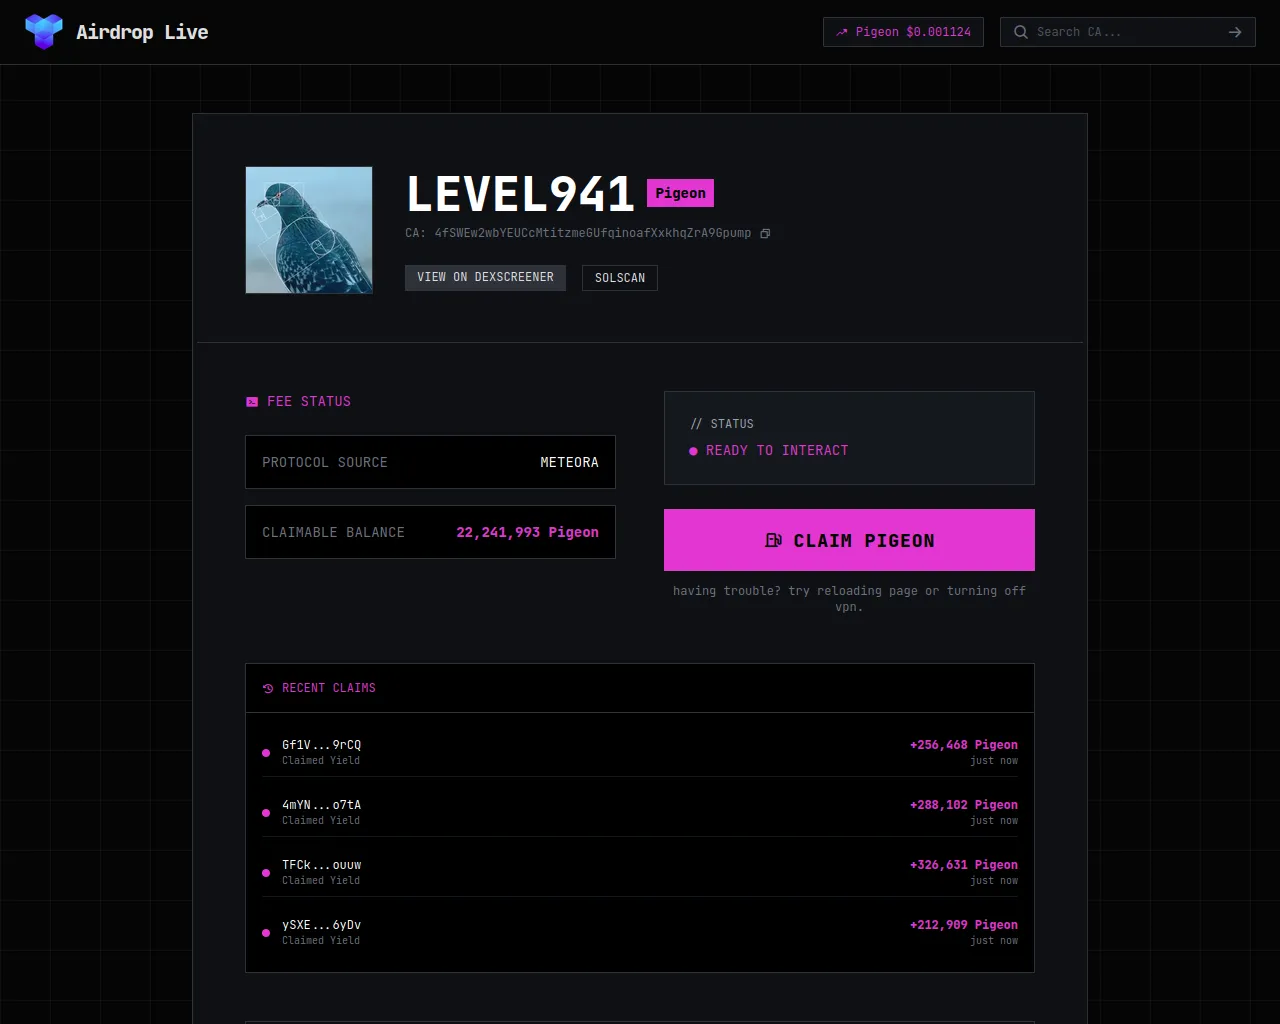Click the Fee Status heading text
The height and width of the screenshot is (1024, 1280).
(x=309, y=402)
